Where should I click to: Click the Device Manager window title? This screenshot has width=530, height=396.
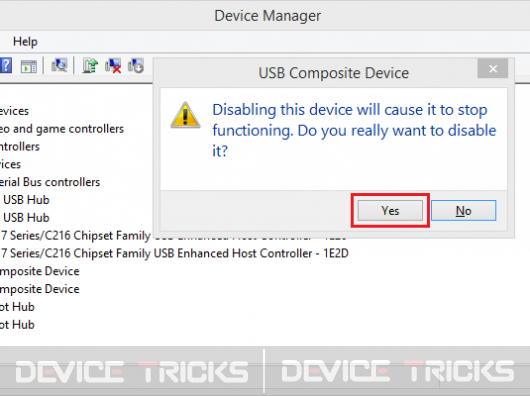coord(268,16)
